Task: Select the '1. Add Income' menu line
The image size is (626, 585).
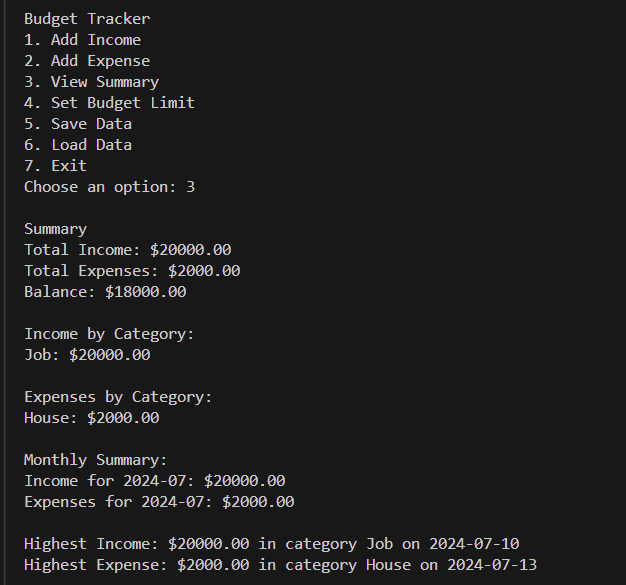Action: [82, 40]
